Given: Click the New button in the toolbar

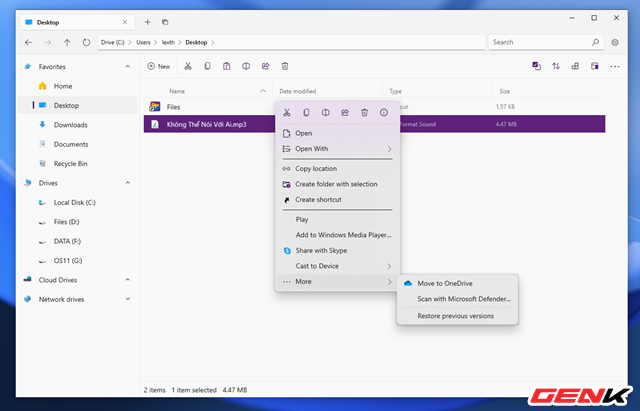Looking at the screenshot, I should tap(159, 66).
